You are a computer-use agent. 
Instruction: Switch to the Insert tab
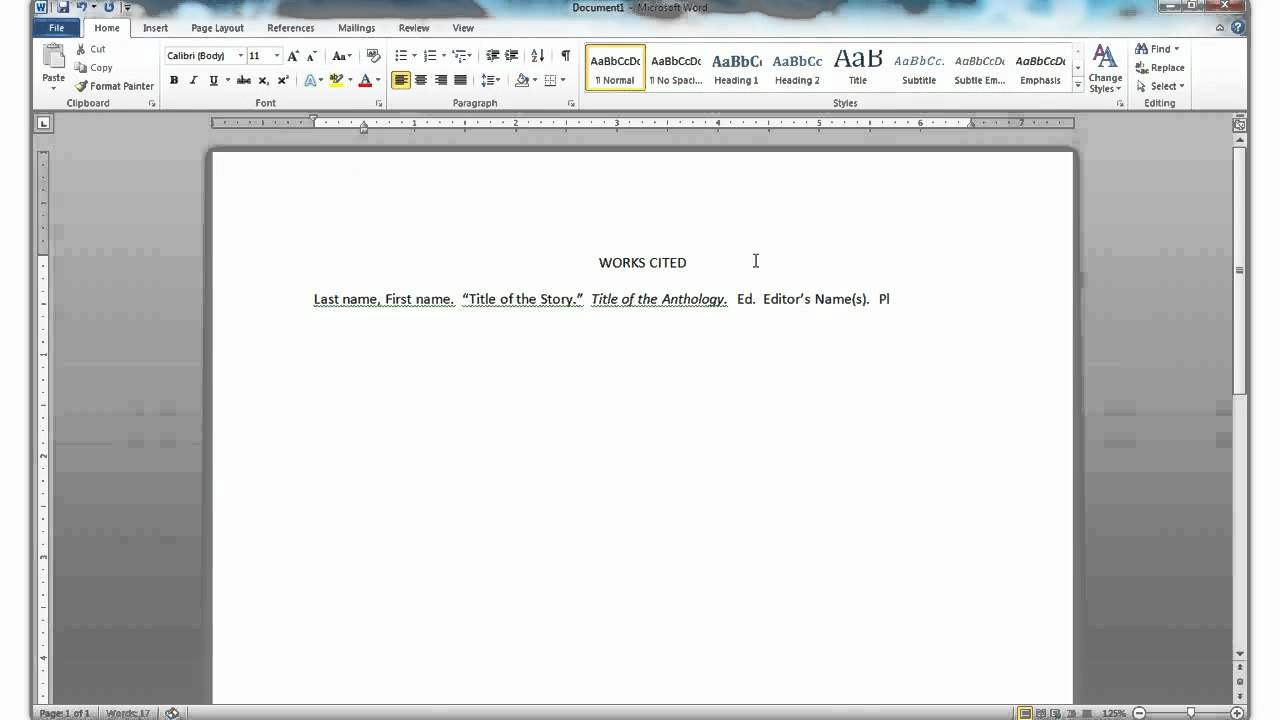155,28
